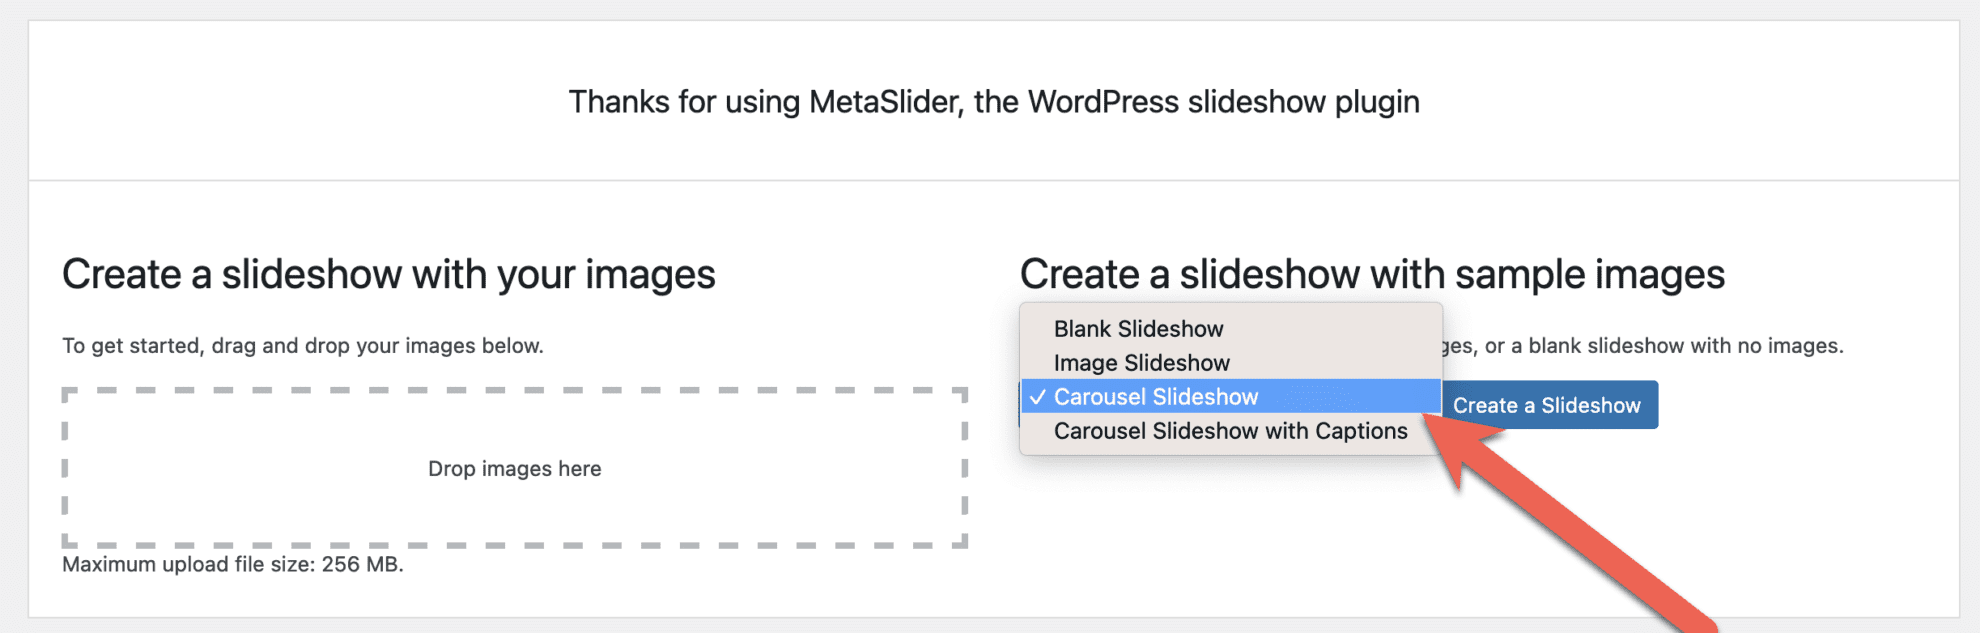
Task: Select the Image Slideshow option
Action: click(1139, 362)
